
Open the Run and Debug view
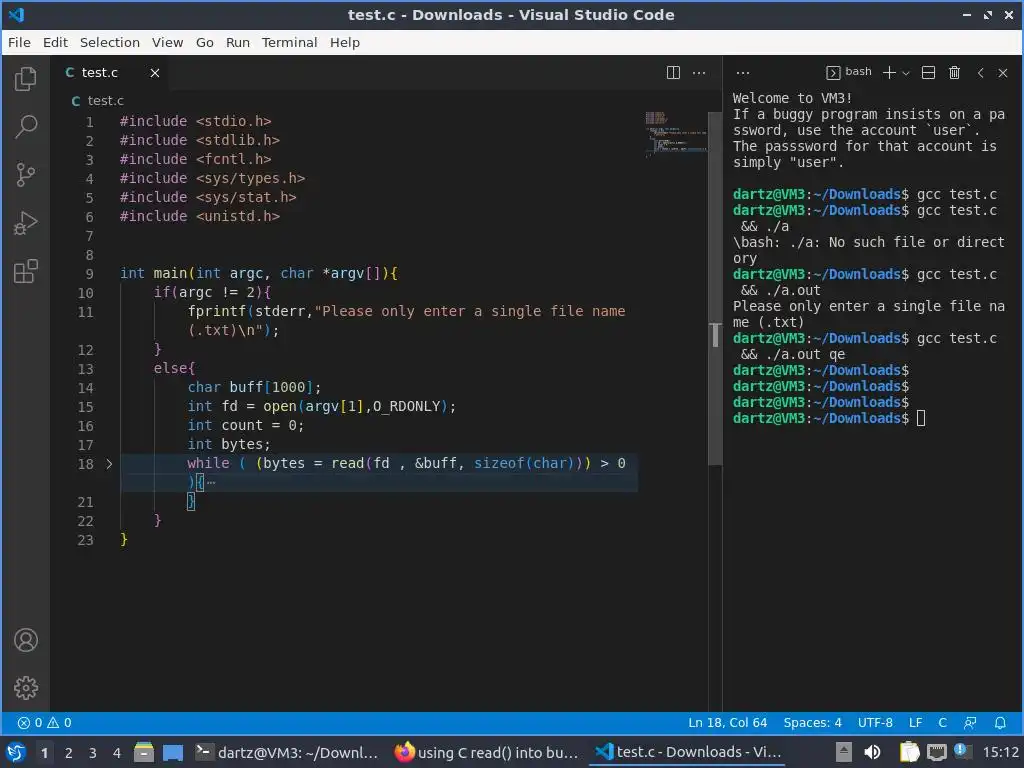pos(25,223)
